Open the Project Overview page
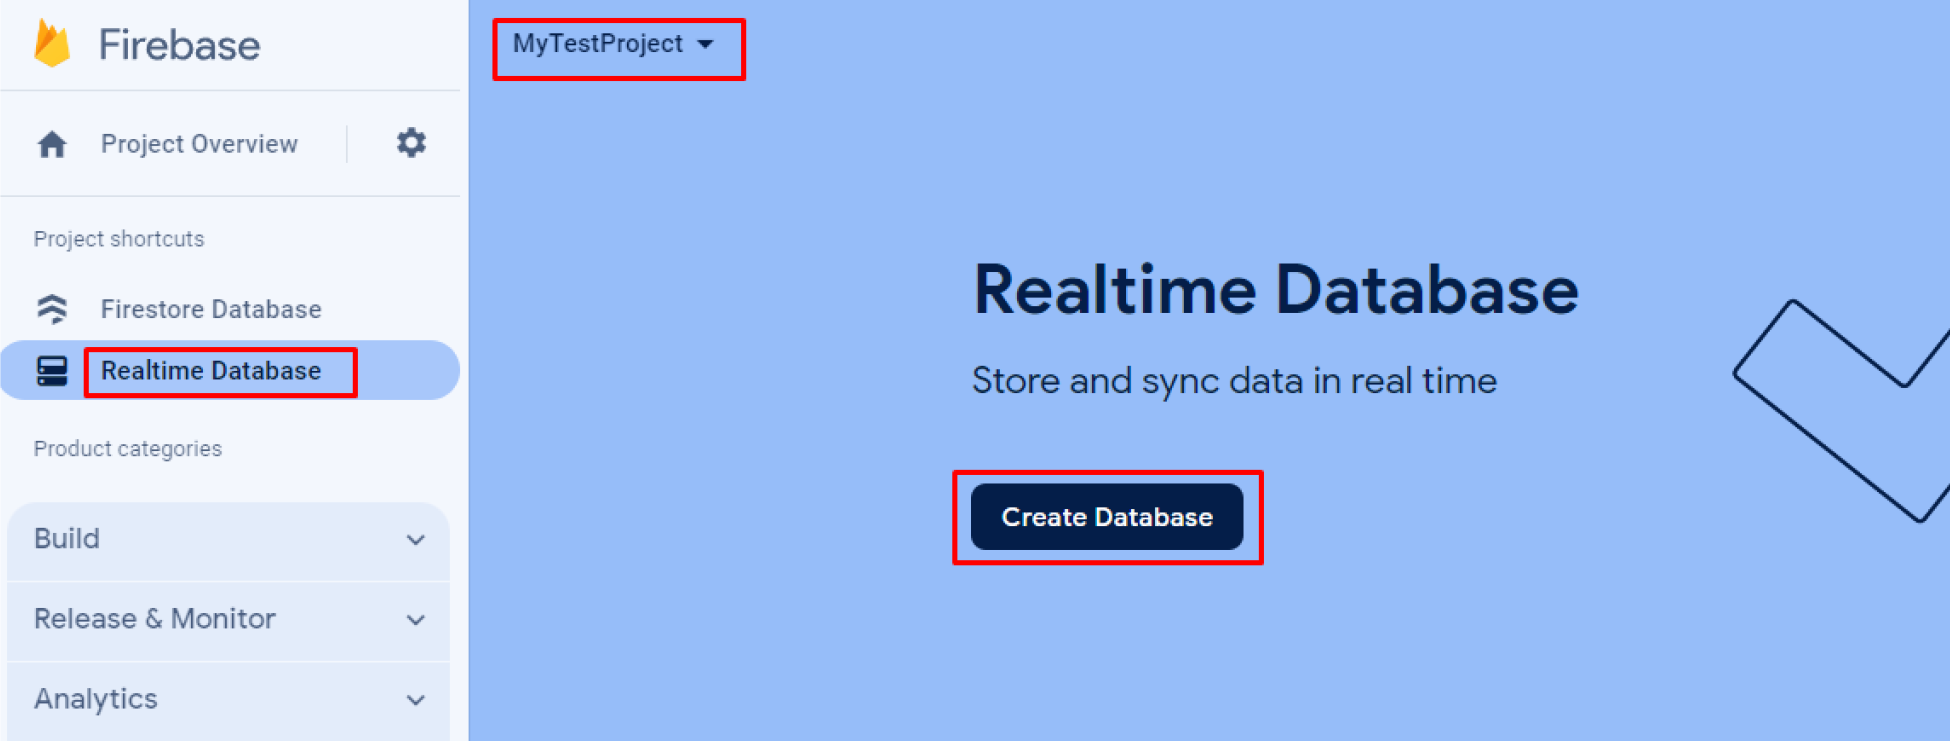Viewport: 1950px width, 741px height. coord(199,144)
